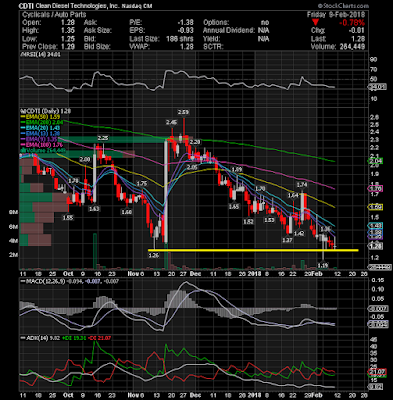
Task: Click the 1.19 low price label
Action: point(323,265)
